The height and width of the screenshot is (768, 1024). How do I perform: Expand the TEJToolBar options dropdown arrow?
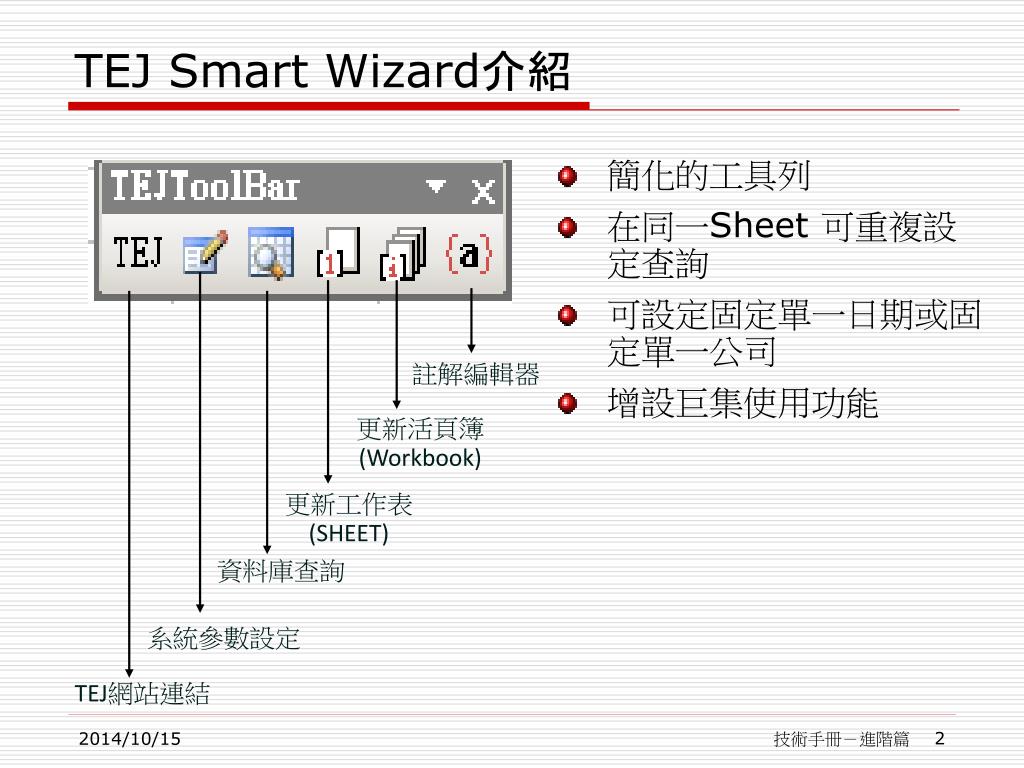436,187
